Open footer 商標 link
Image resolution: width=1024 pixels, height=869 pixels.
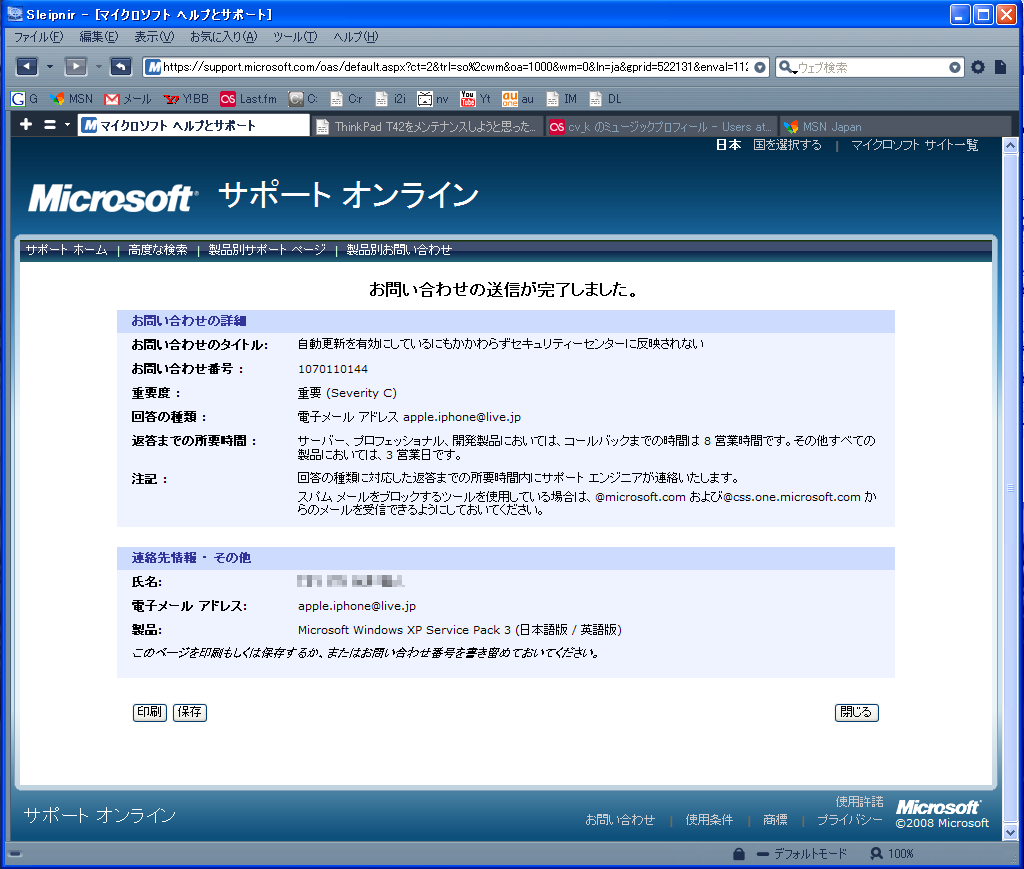pos(775,819)
